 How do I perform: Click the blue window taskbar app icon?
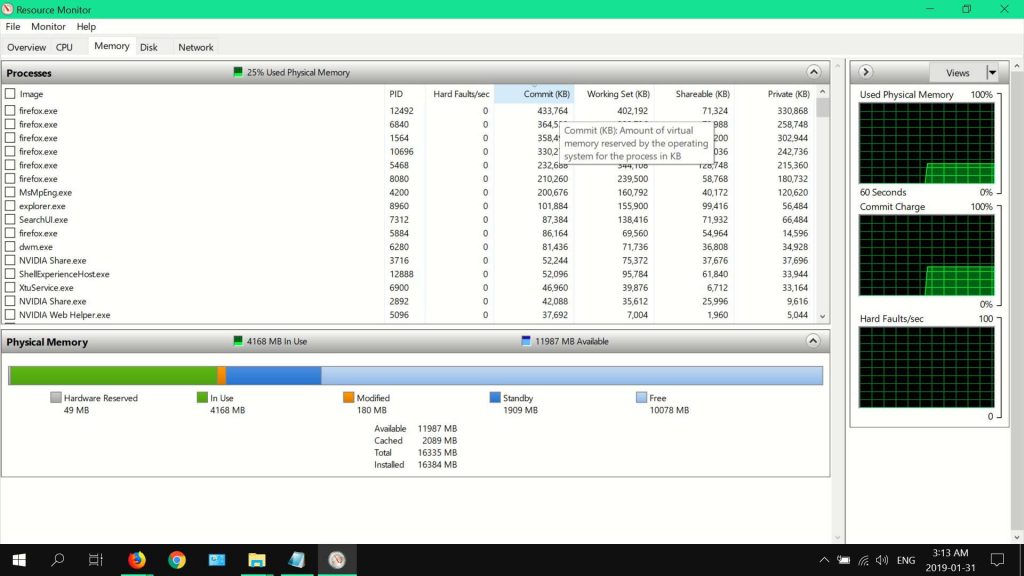(x=217, y=560)
